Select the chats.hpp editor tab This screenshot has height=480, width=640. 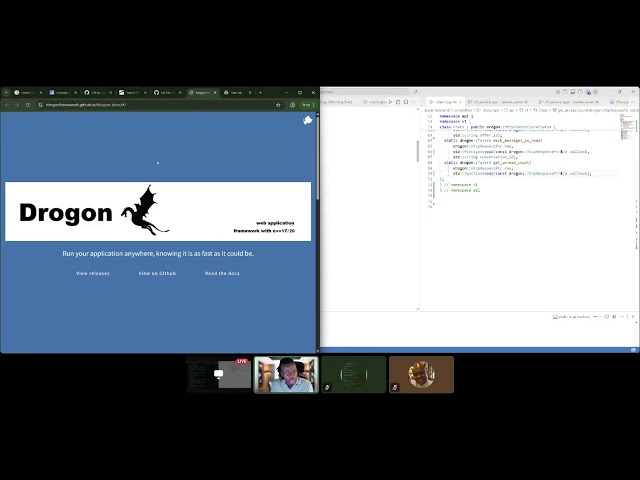[445, 102]
